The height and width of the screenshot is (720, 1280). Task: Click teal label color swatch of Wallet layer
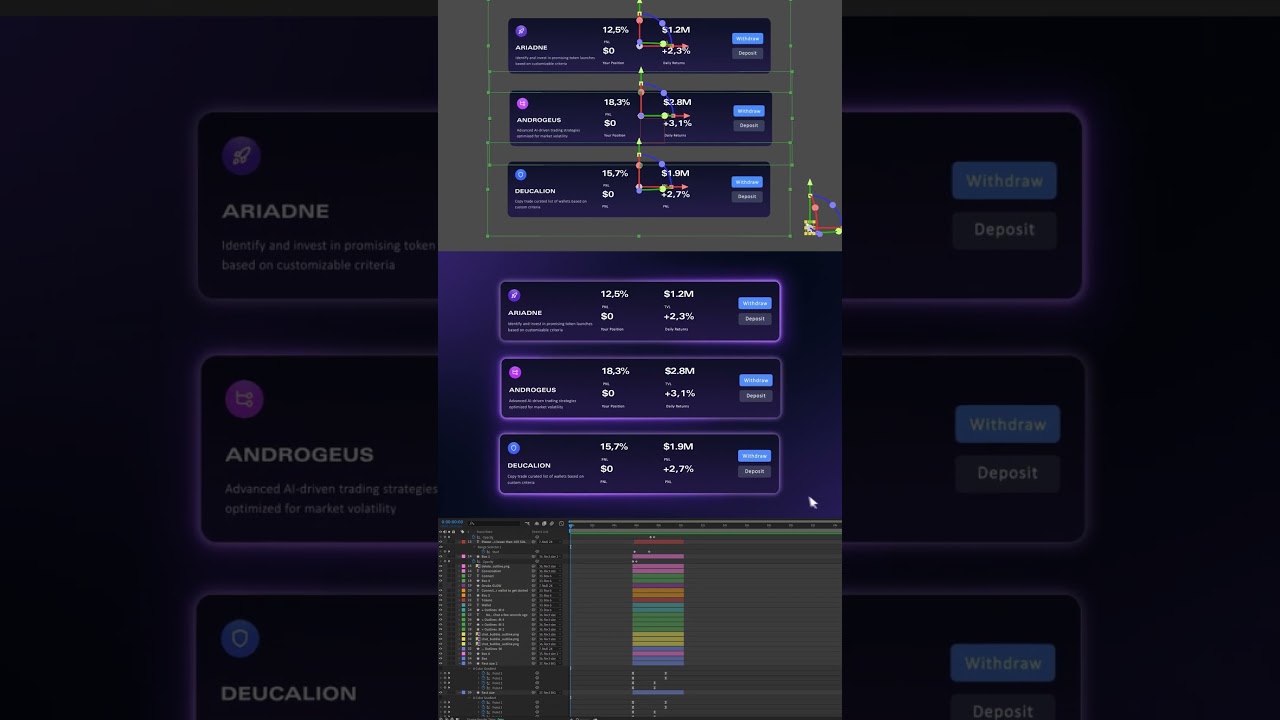click(x=464, y=605)
